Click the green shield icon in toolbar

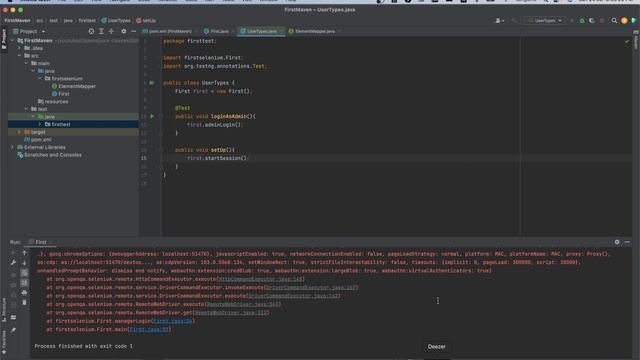[633, 20]
